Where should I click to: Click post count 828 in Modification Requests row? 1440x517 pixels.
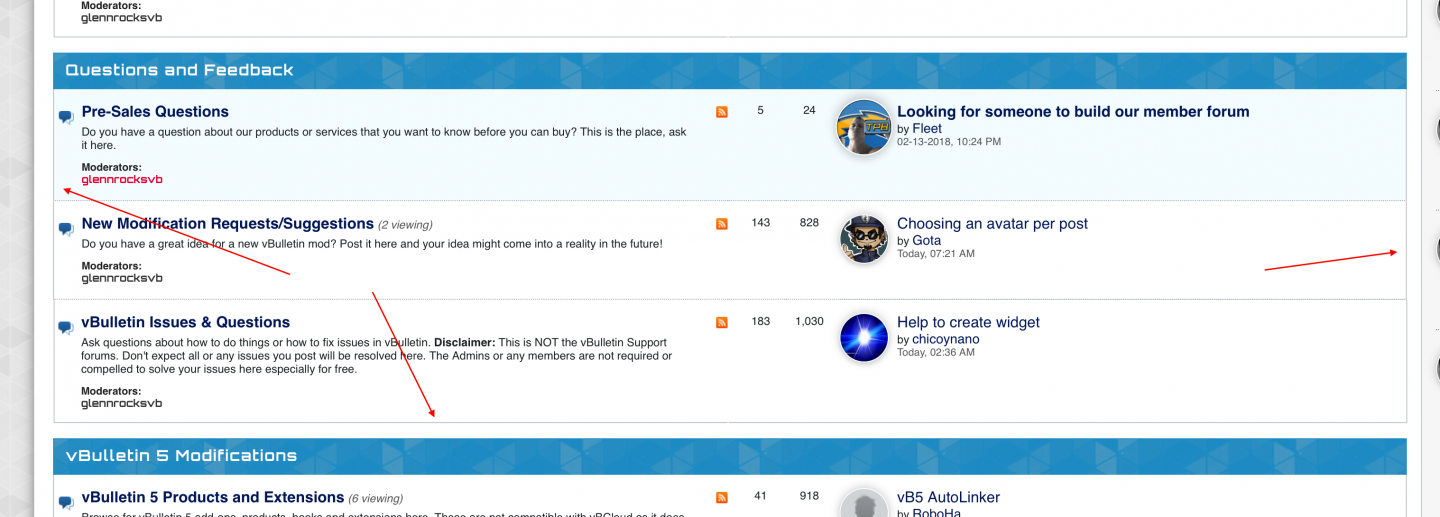pos(809,223)
